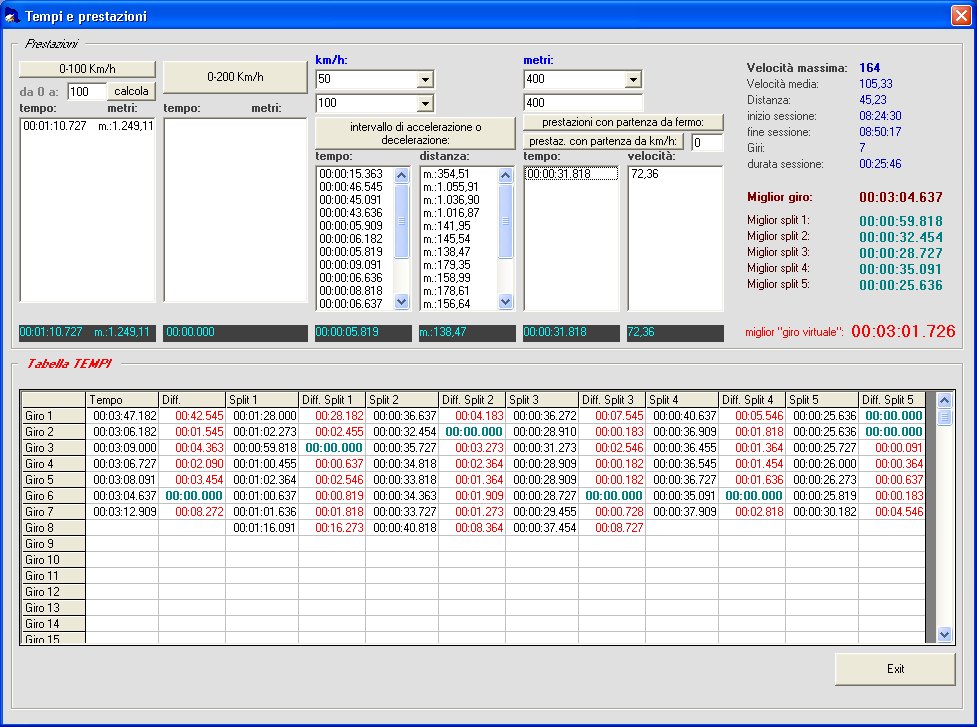
Task: Click the 0-100 Km/h button
Action: tap(88, 69)
